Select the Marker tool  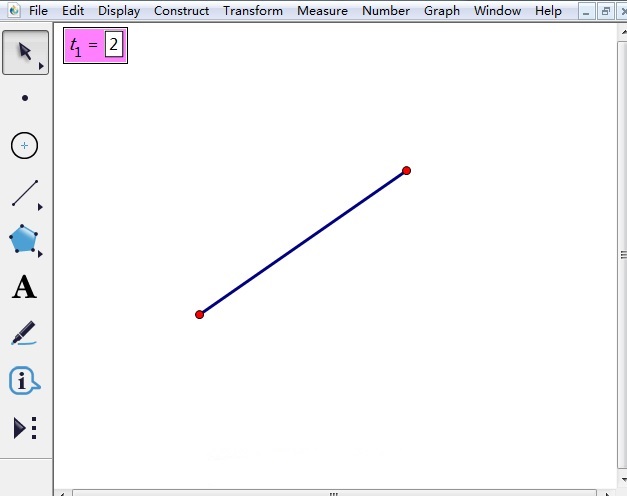tap(24, 333)
